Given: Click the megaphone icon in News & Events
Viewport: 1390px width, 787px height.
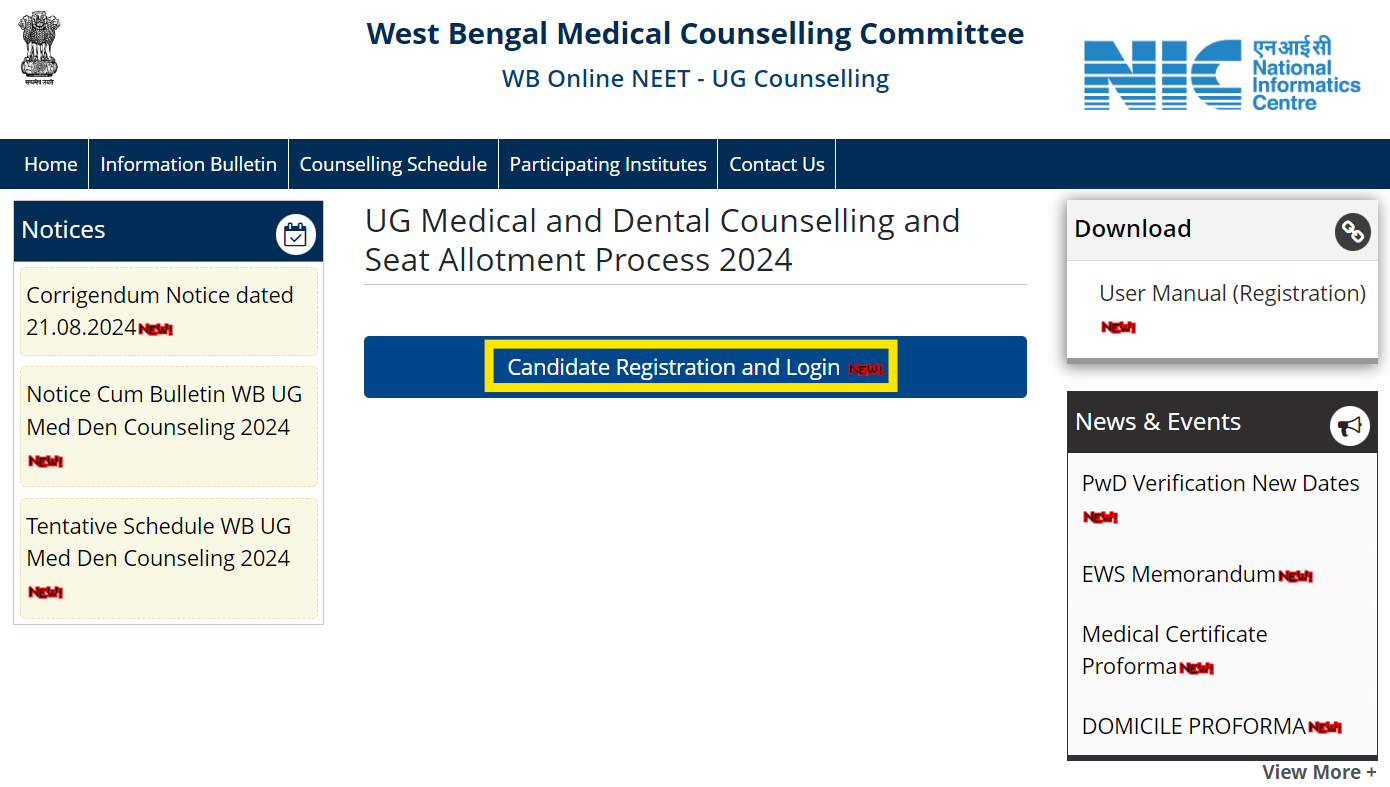Looking at the screenshot, I should (1349, 426).
